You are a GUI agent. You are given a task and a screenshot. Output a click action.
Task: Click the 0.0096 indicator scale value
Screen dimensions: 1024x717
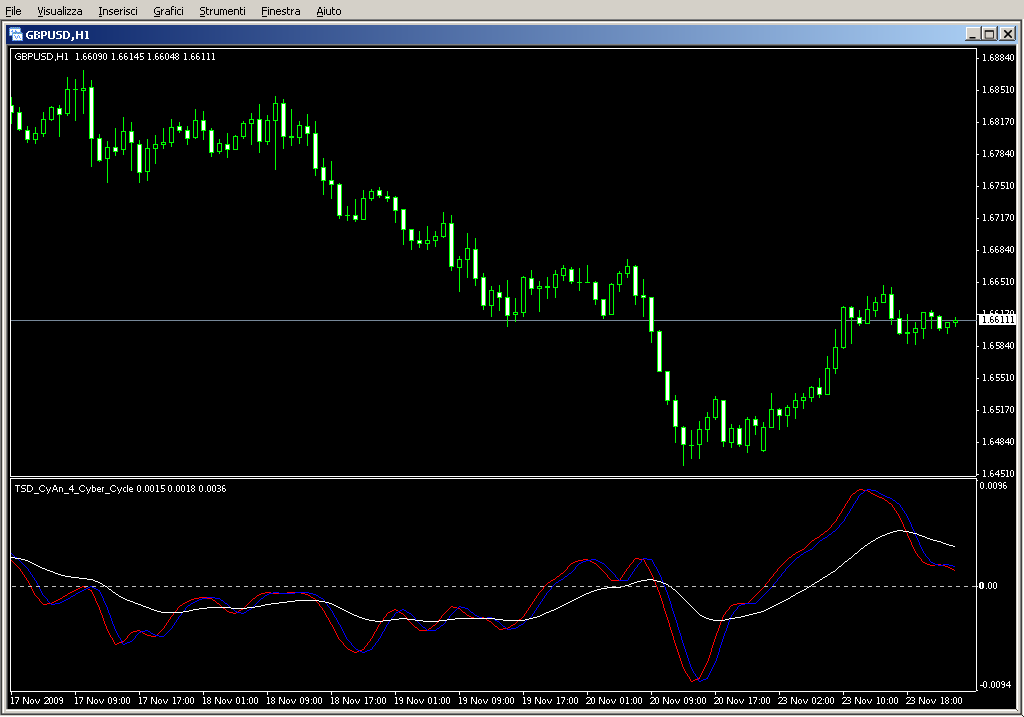pyautogui.click(x=993, y=485)
